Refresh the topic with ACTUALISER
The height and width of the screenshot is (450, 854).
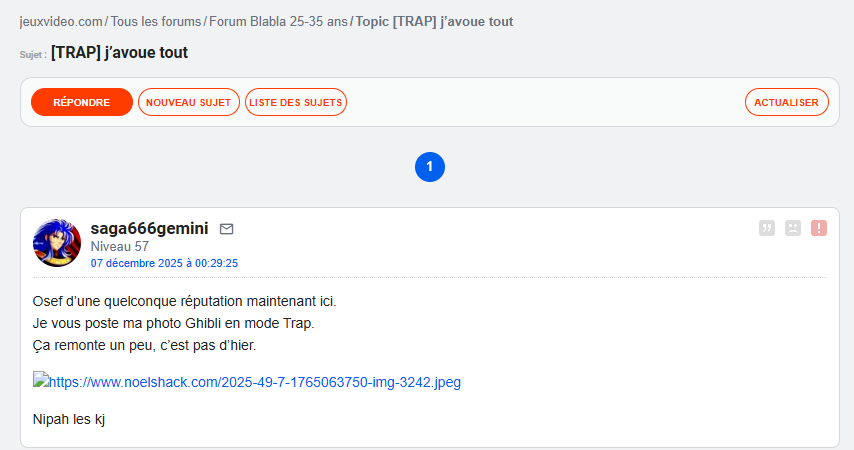click(787, 102)
